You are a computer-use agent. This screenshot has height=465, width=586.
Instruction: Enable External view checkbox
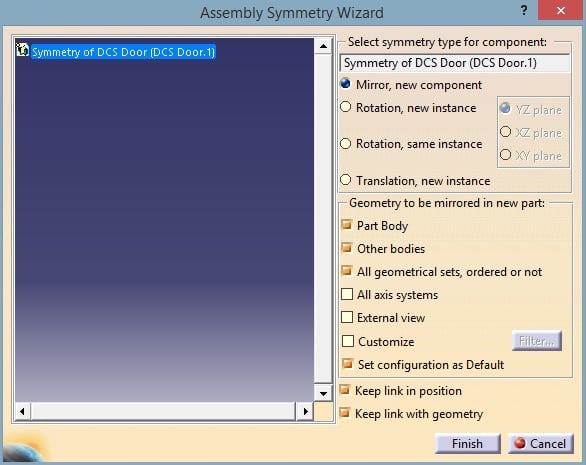(x=347, y=317)
